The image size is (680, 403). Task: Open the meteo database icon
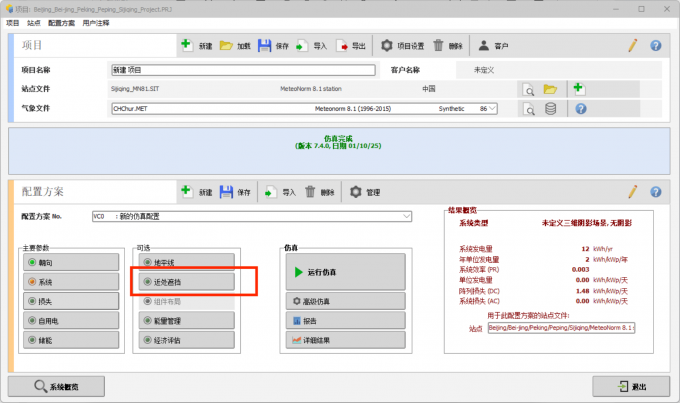click(550, 108)
